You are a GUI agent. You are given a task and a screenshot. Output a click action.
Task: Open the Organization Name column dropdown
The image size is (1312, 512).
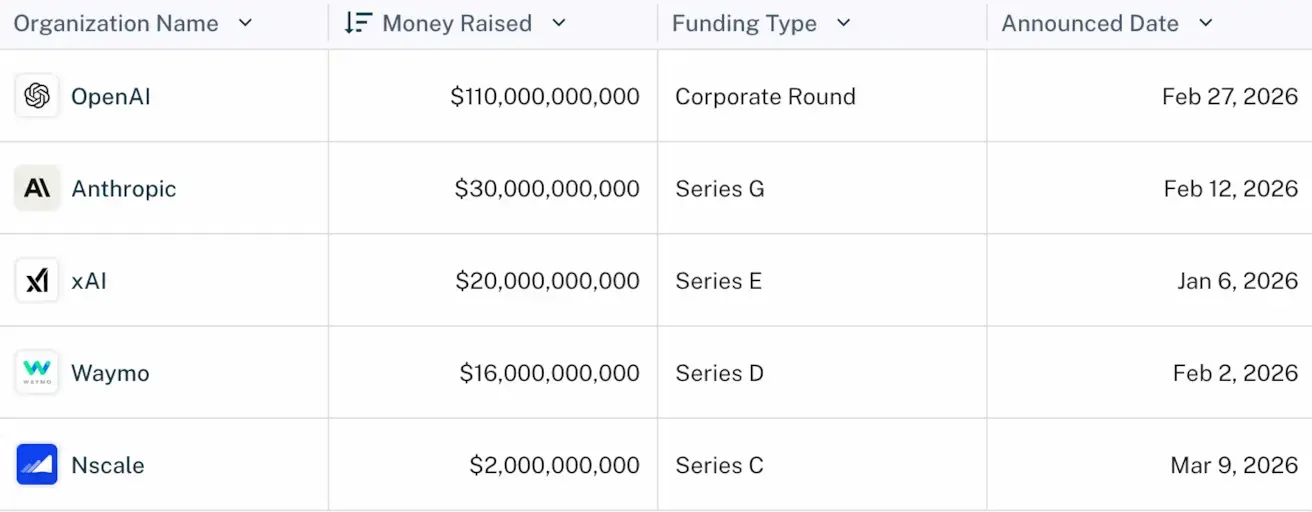click(246, 23)
